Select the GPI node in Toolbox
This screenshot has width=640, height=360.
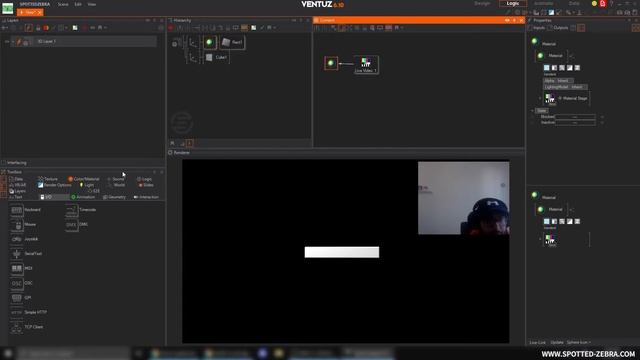(x=21, y=298)
